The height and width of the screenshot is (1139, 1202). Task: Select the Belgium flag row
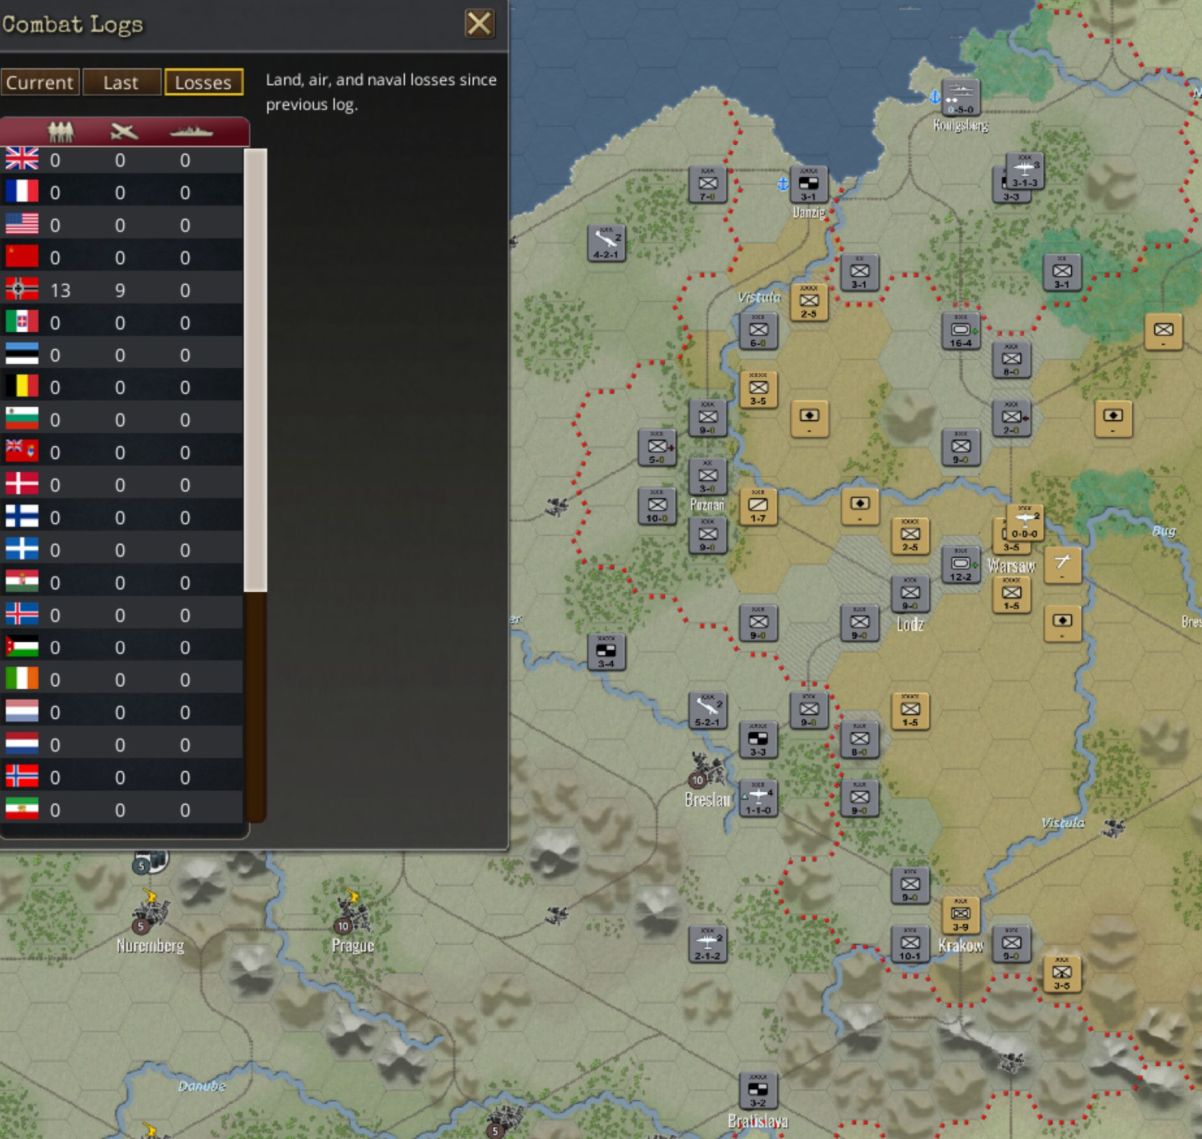point(121,387)
